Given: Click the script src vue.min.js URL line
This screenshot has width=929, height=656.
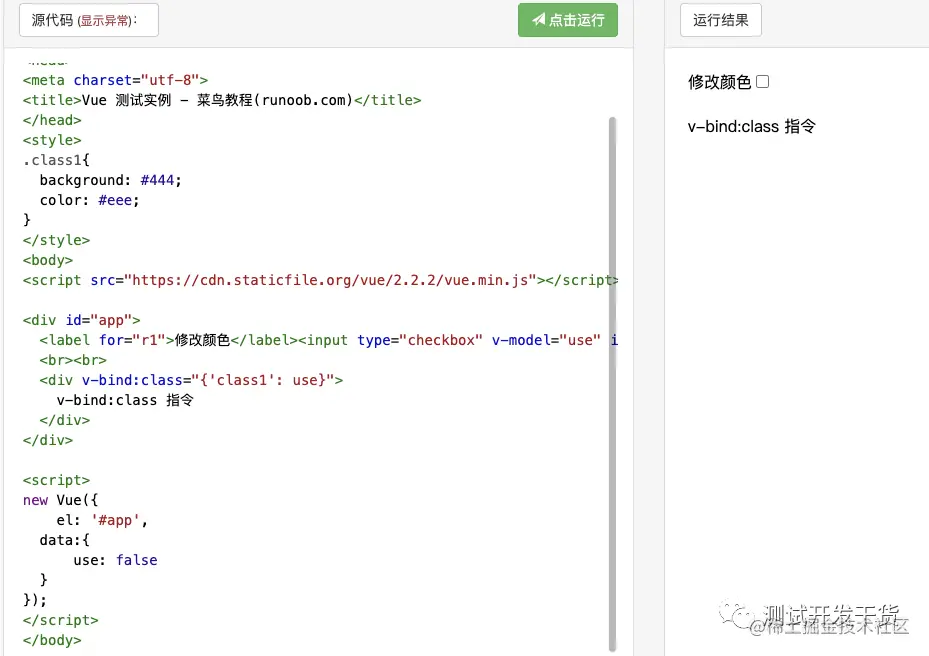Looking at the screenshot, I should click(321, 280).
